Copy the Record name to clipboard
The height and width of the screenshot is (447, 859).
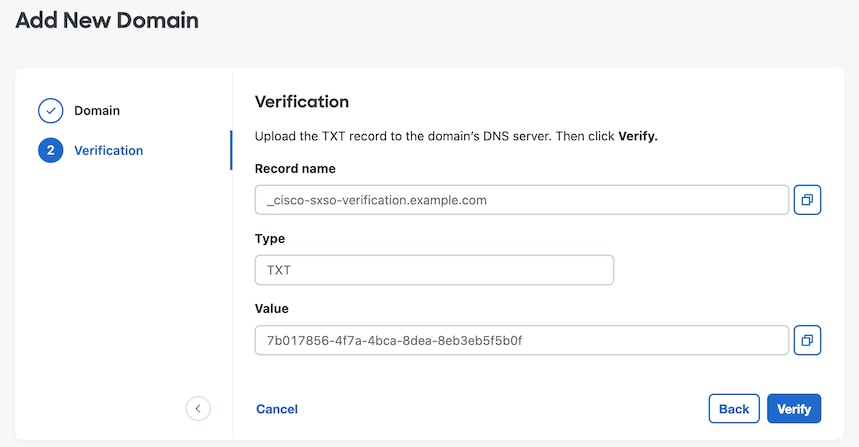click(807, 200)
